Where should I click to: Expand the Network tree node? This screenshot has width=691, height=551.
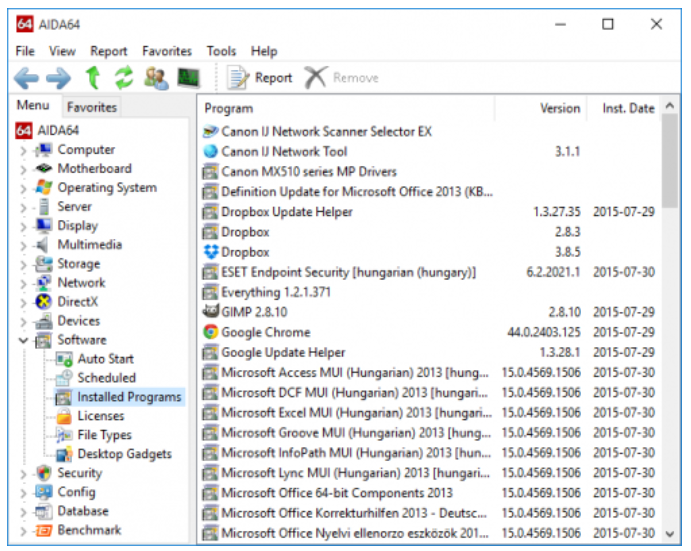click(23, 283)
